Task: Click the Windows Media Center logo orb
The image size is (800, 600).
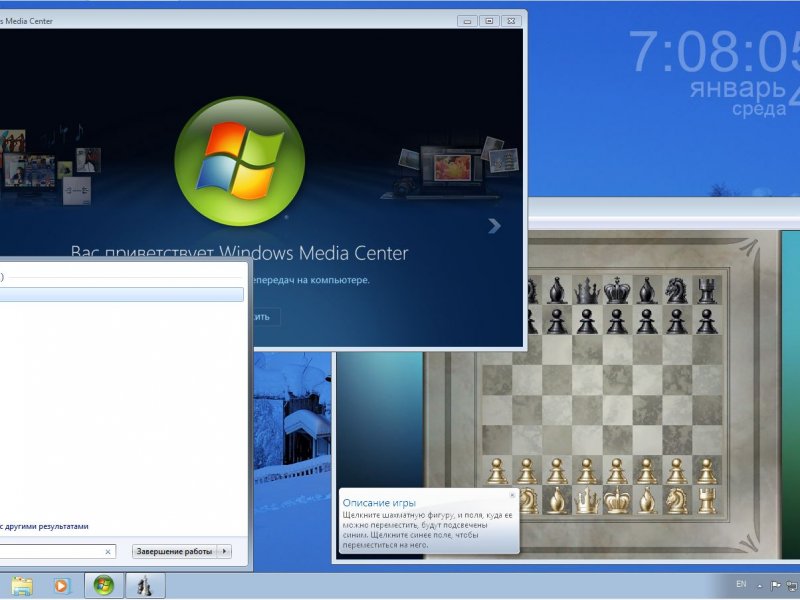Action: [x=240, y=161]
